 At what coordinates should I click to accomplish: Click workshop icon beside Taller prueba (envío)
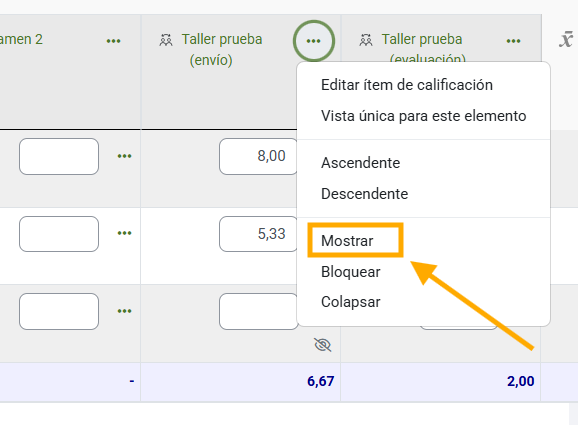(x=166, y=39)
